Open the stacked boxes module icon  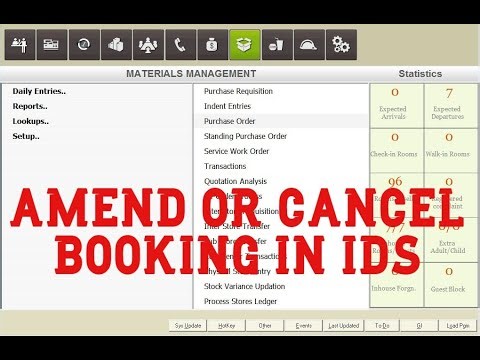coord(116,45)
